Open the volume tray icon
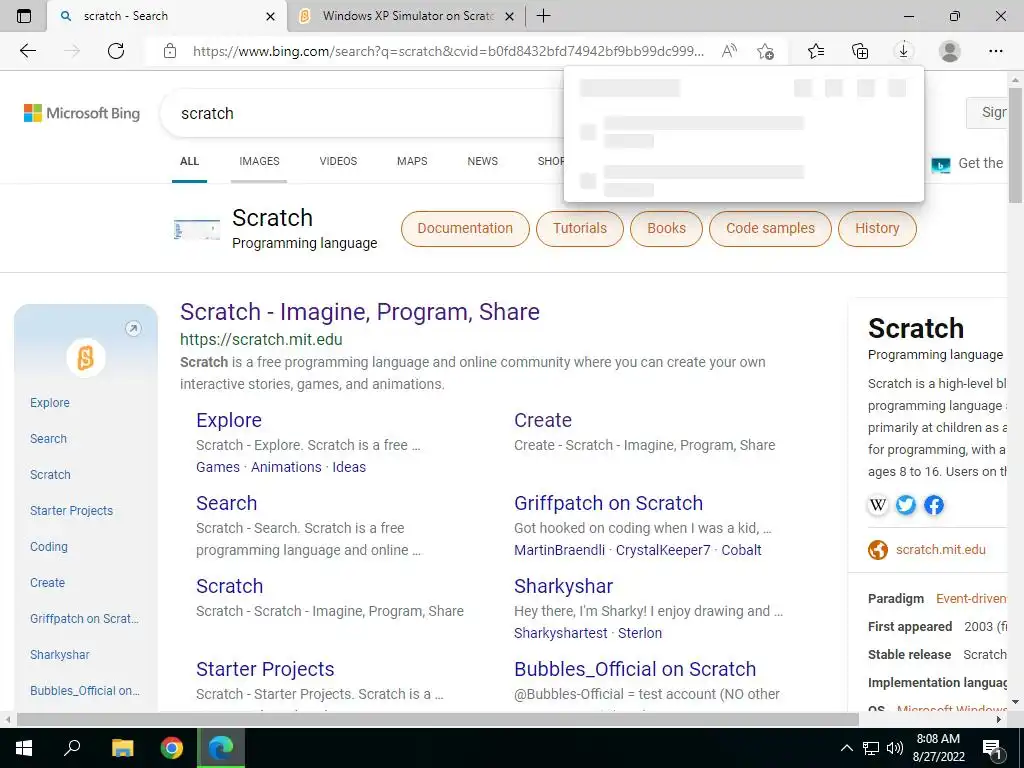This screenshot has height=768, width=1024. coord(895,748)
